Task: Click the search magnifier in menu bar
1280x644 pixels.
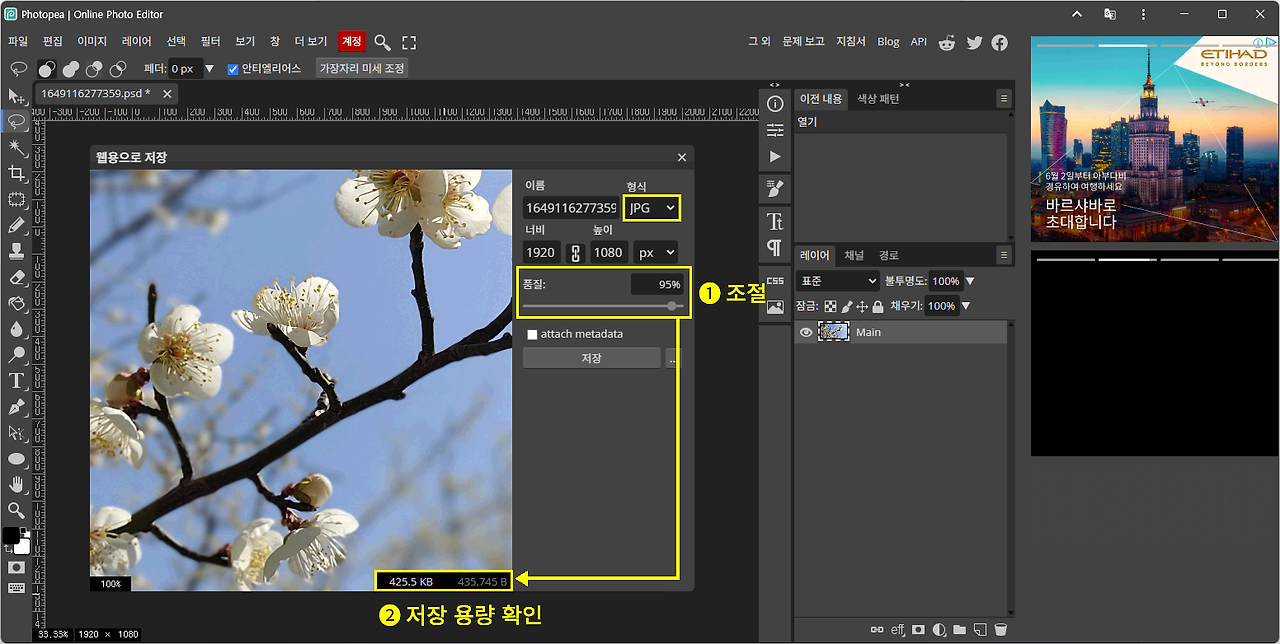Action: (x=382, y=42)
